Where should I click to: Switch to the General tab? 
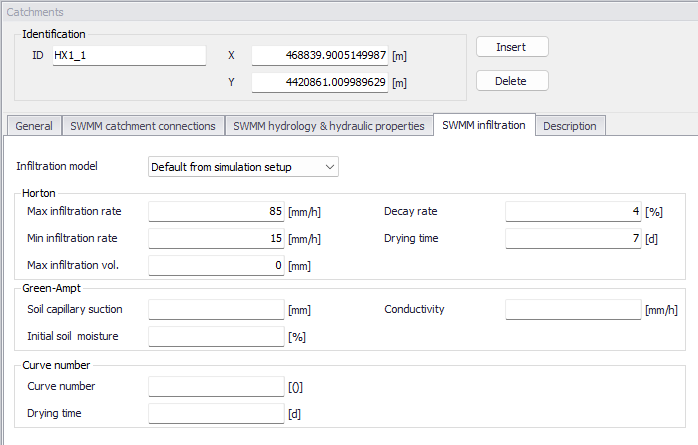pos(34,126)
